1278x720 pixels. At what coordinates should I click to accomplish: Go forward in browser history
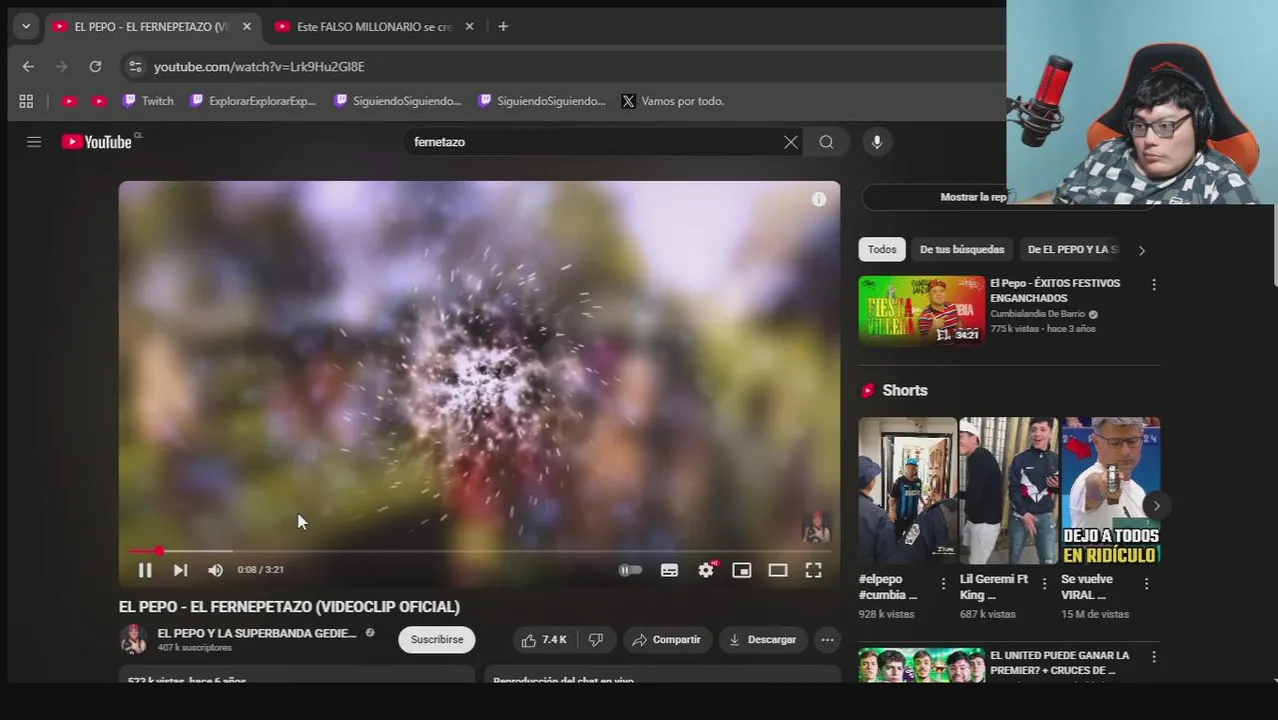click(62, 67)
